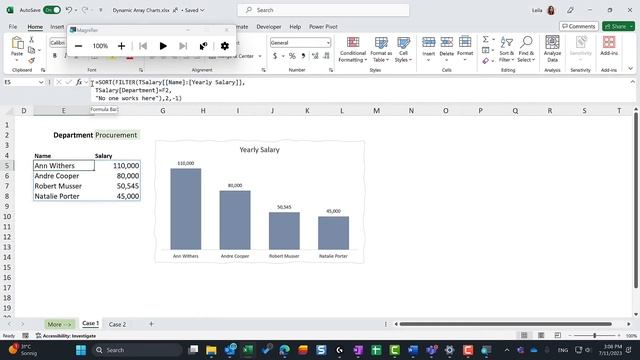
Task: Expand the Name Box dropdown
Action: coord(41,82)
